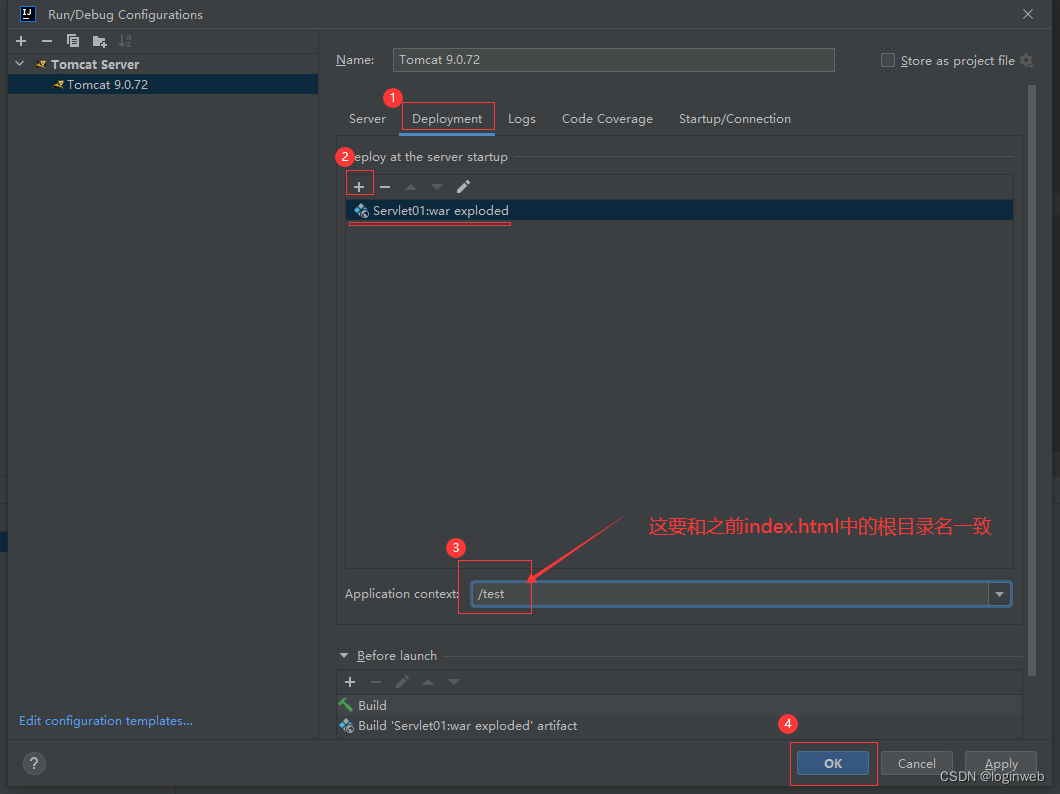Add a Before launch task

click(350, 682)
